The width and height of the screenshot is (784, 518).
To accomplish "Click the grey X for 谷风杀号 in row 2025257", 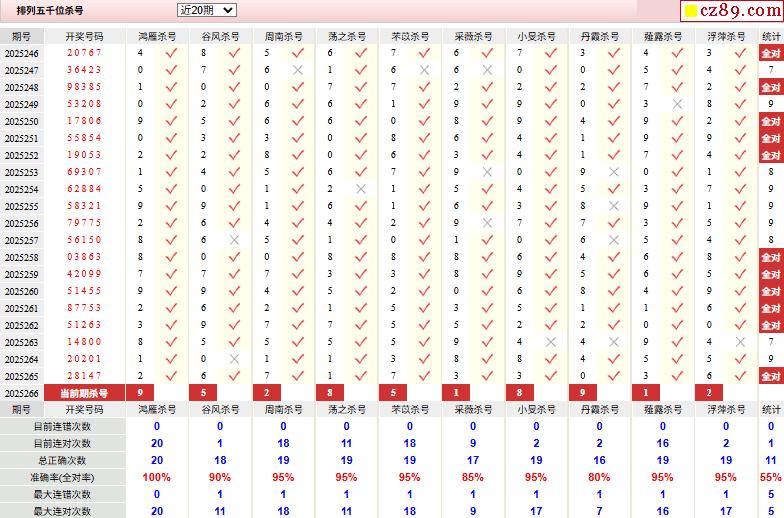I will [x=234, y=240].
